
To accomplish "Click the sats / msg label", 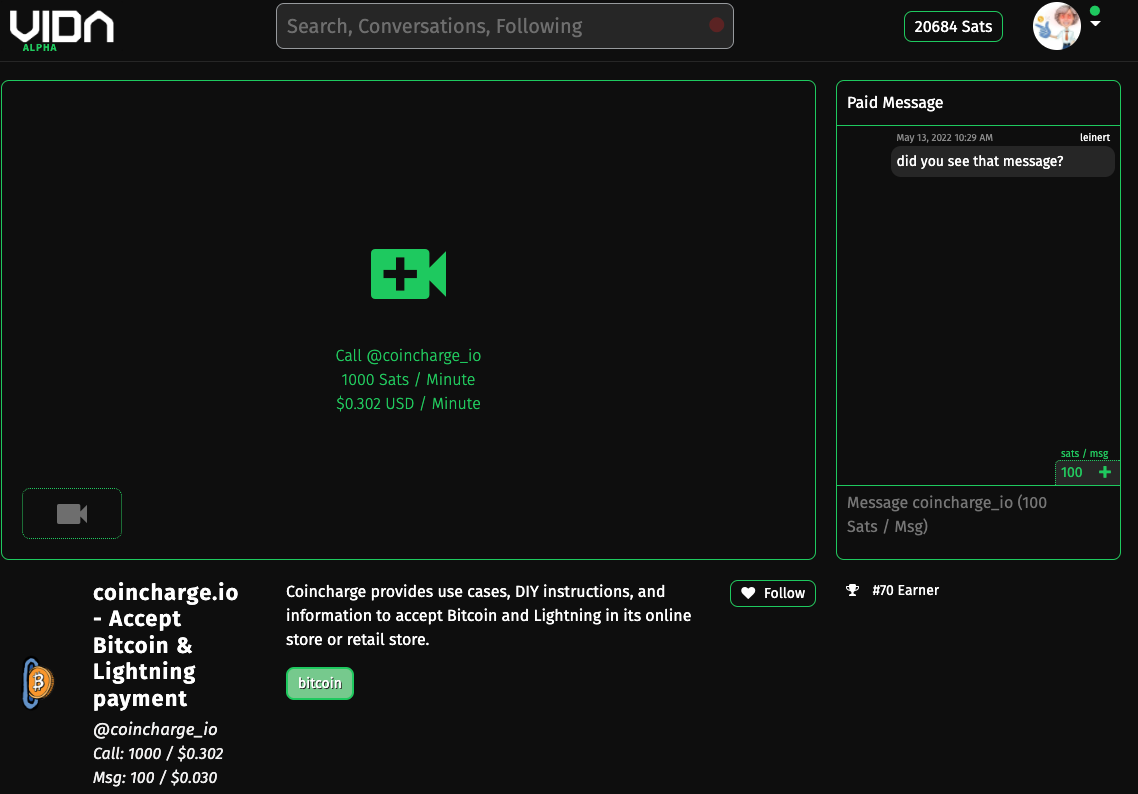I will pyautogui.click(x=1084, y=454).
